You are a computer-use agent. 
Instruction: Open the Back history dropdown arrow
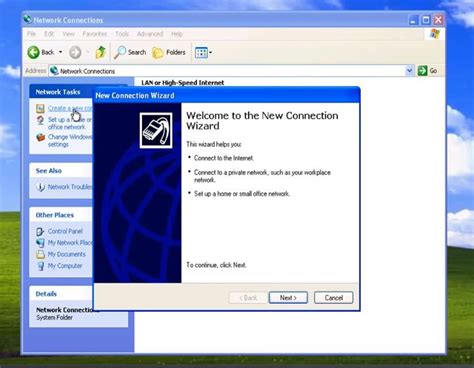60,52
